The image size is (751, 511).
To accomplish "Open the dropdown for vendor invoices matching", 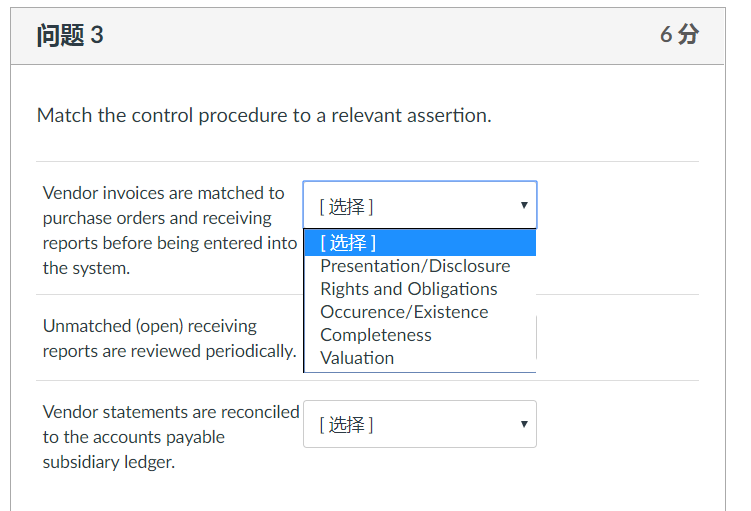I will (x=420, y=205).
